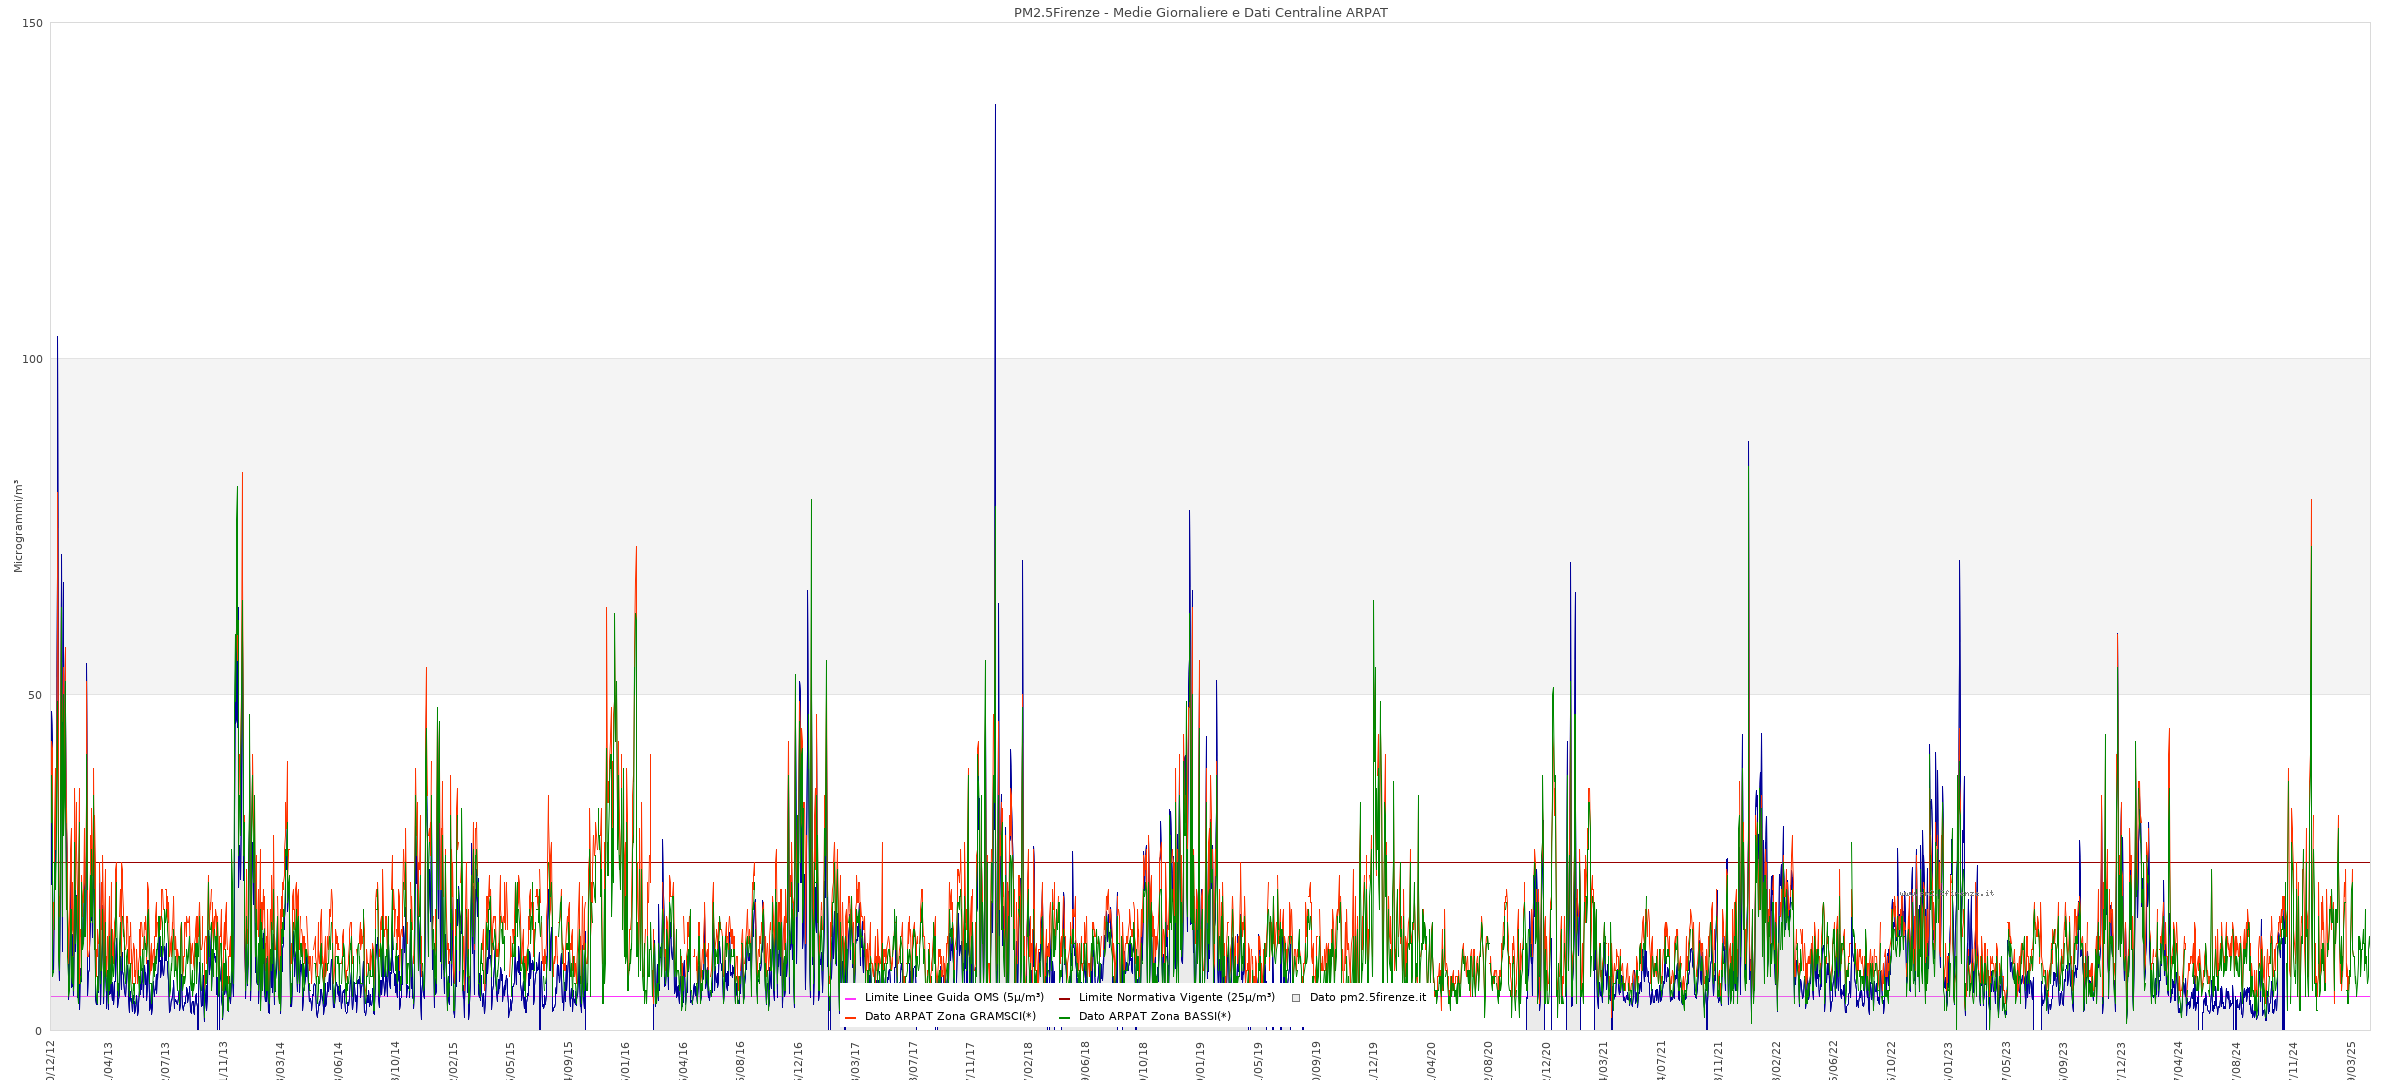
Task: Click the green BASSI legend line marker
Action: [x=1064, y=1017]
